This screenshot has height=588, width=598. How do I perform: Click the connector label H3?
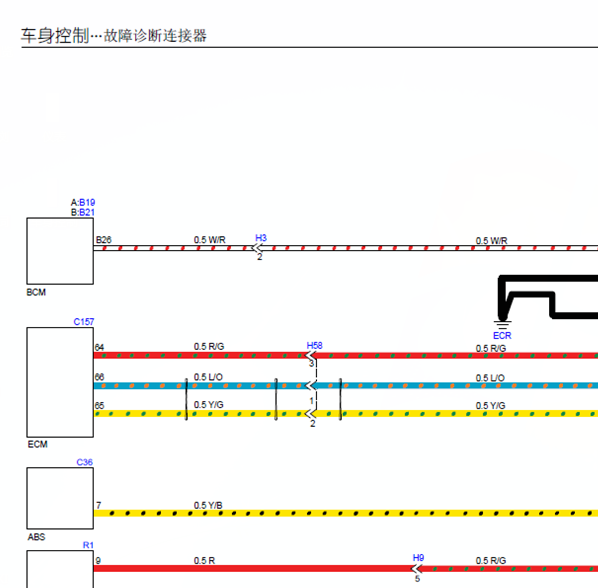261,238
